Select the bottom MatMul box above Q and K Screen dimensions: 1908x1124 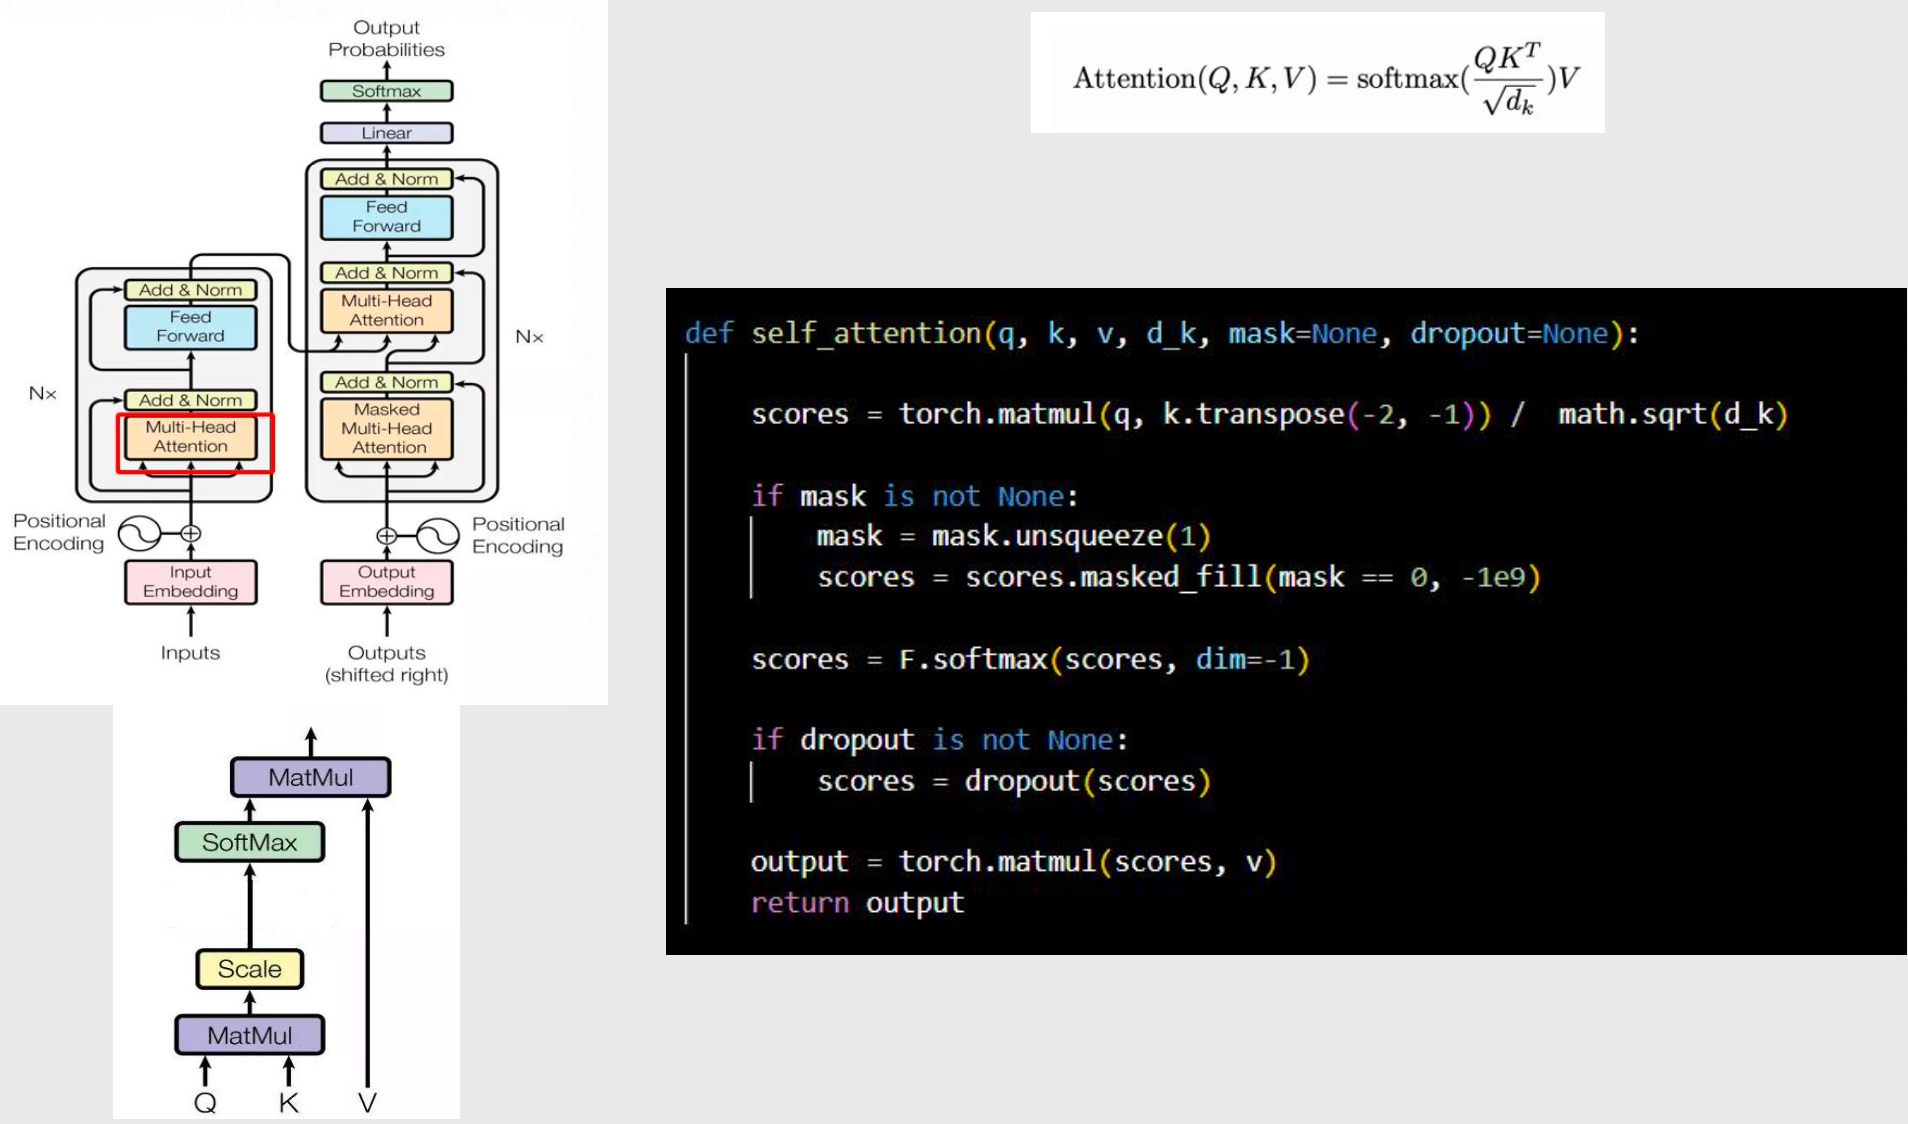click(x=250, y=1035)
